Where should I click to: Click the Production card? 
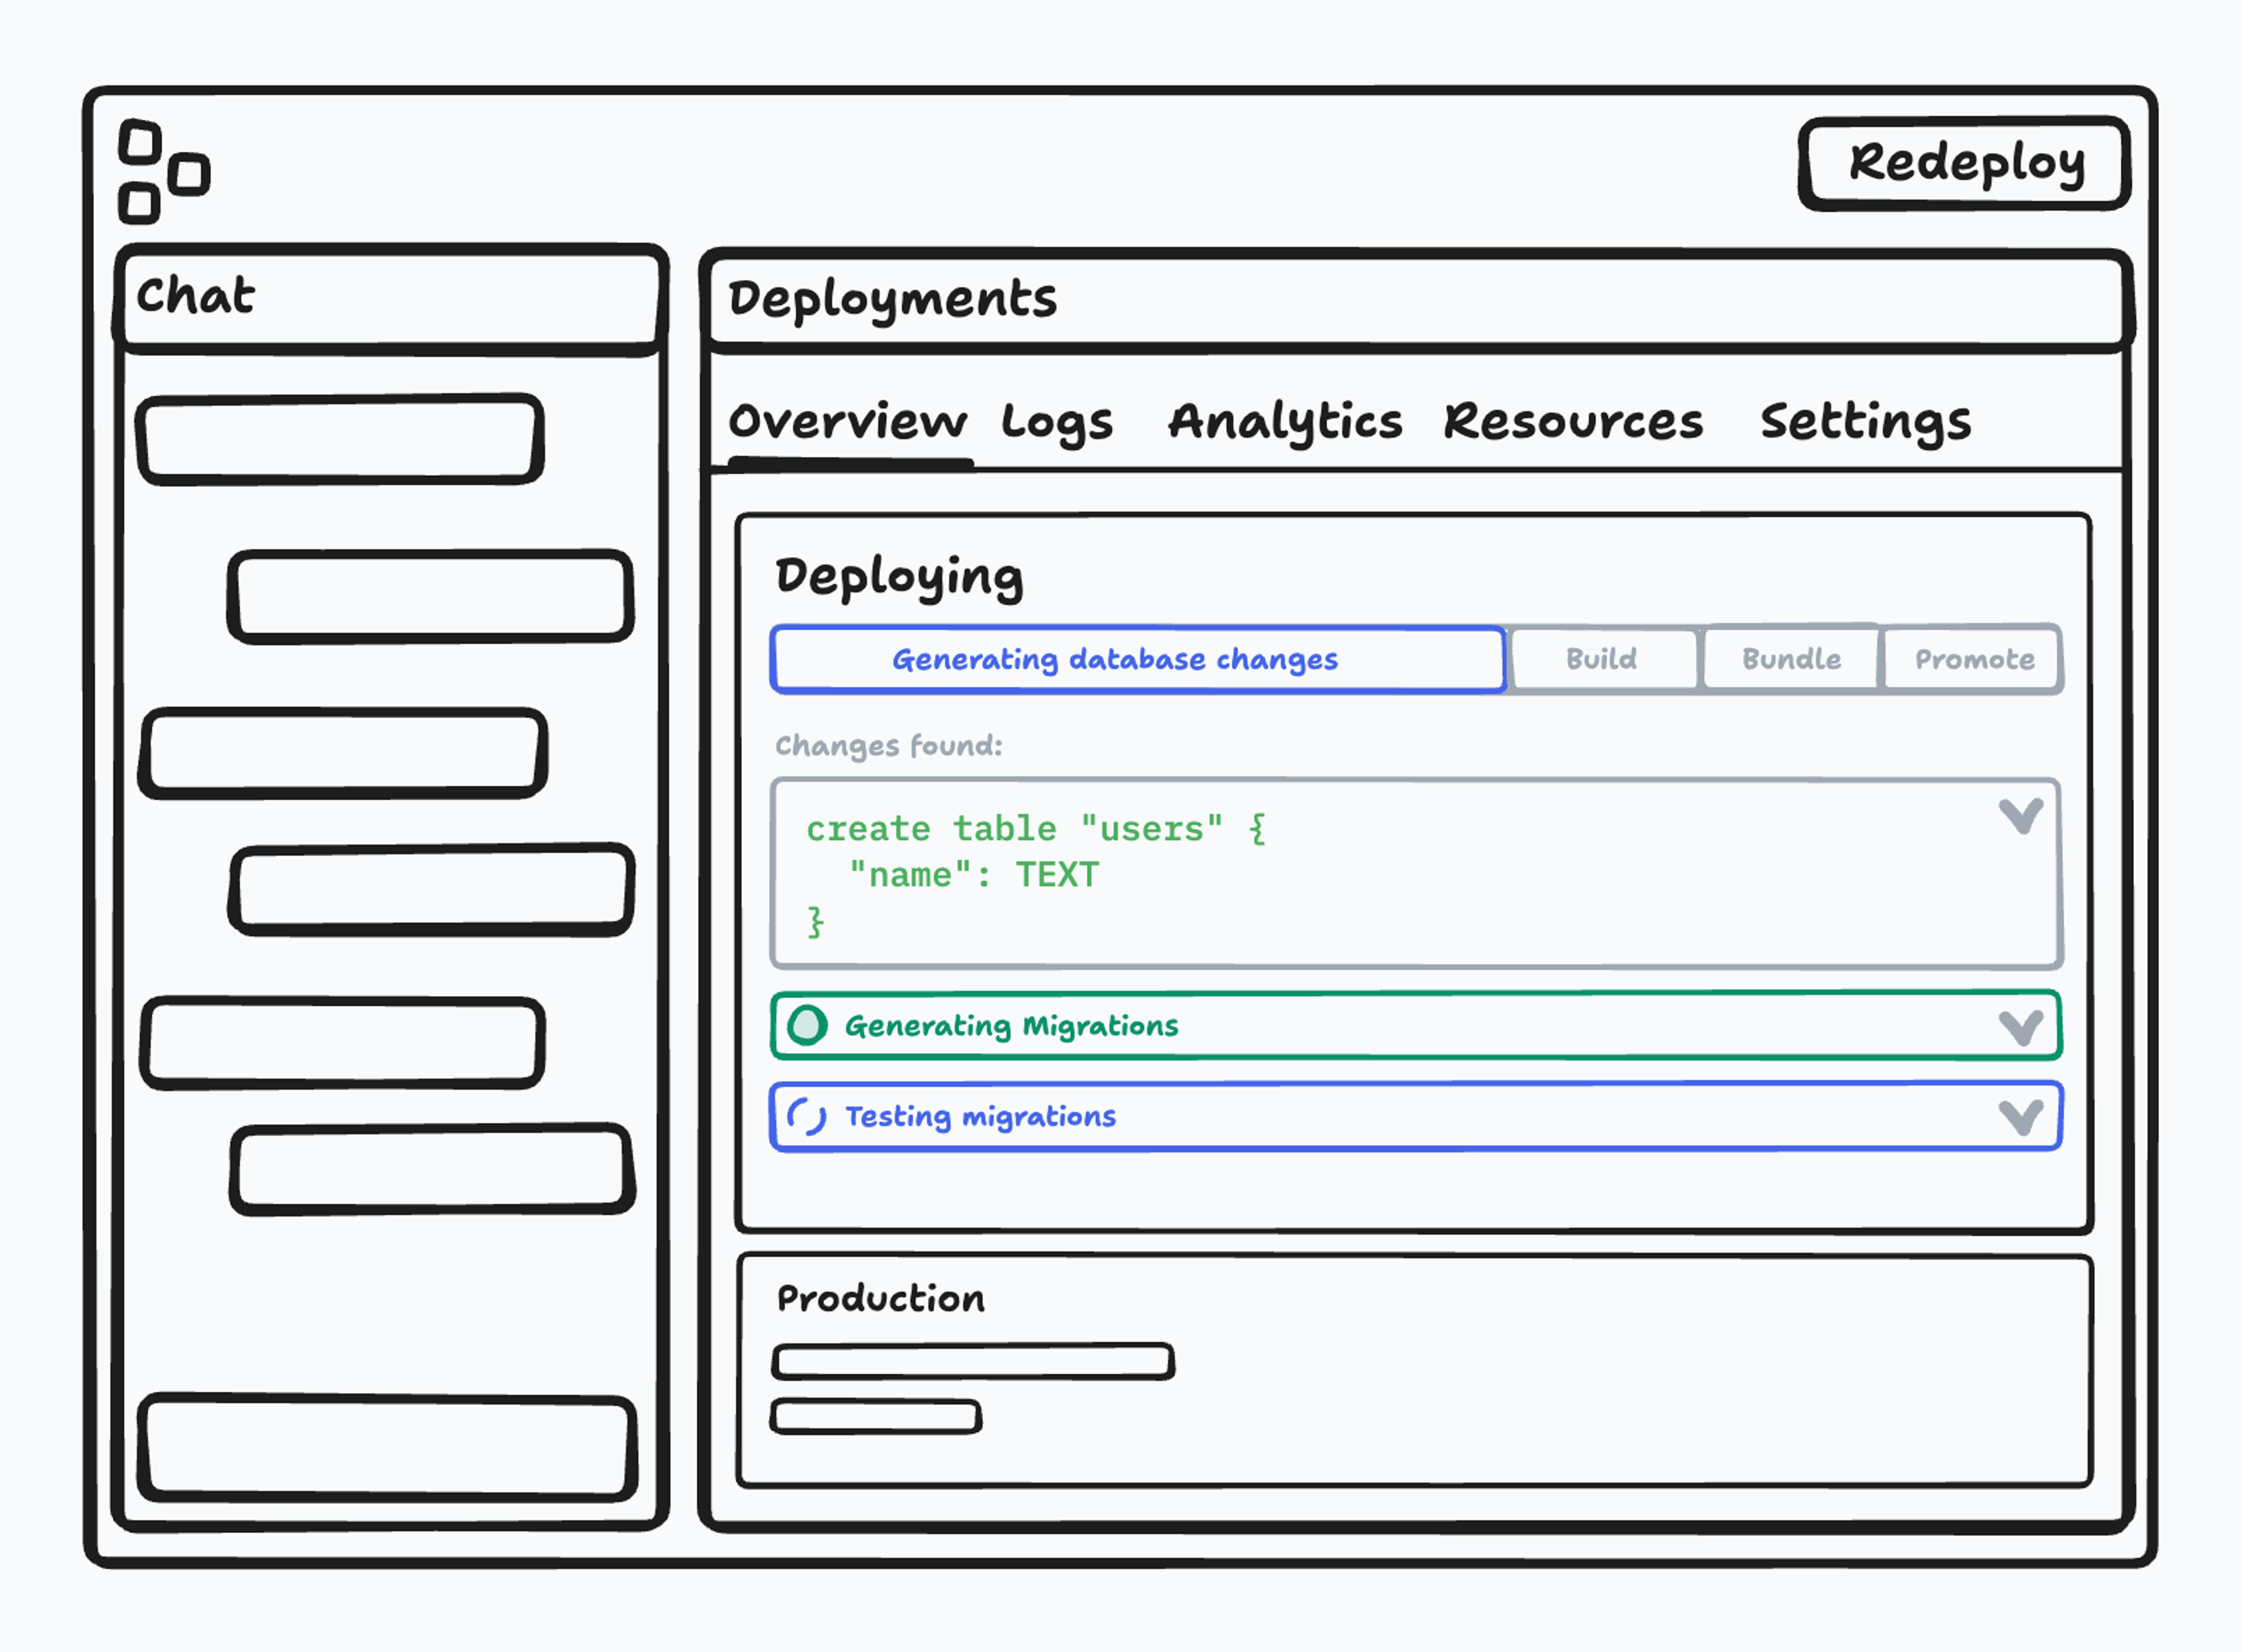pyautogui.click(x=1414, y=1371)
